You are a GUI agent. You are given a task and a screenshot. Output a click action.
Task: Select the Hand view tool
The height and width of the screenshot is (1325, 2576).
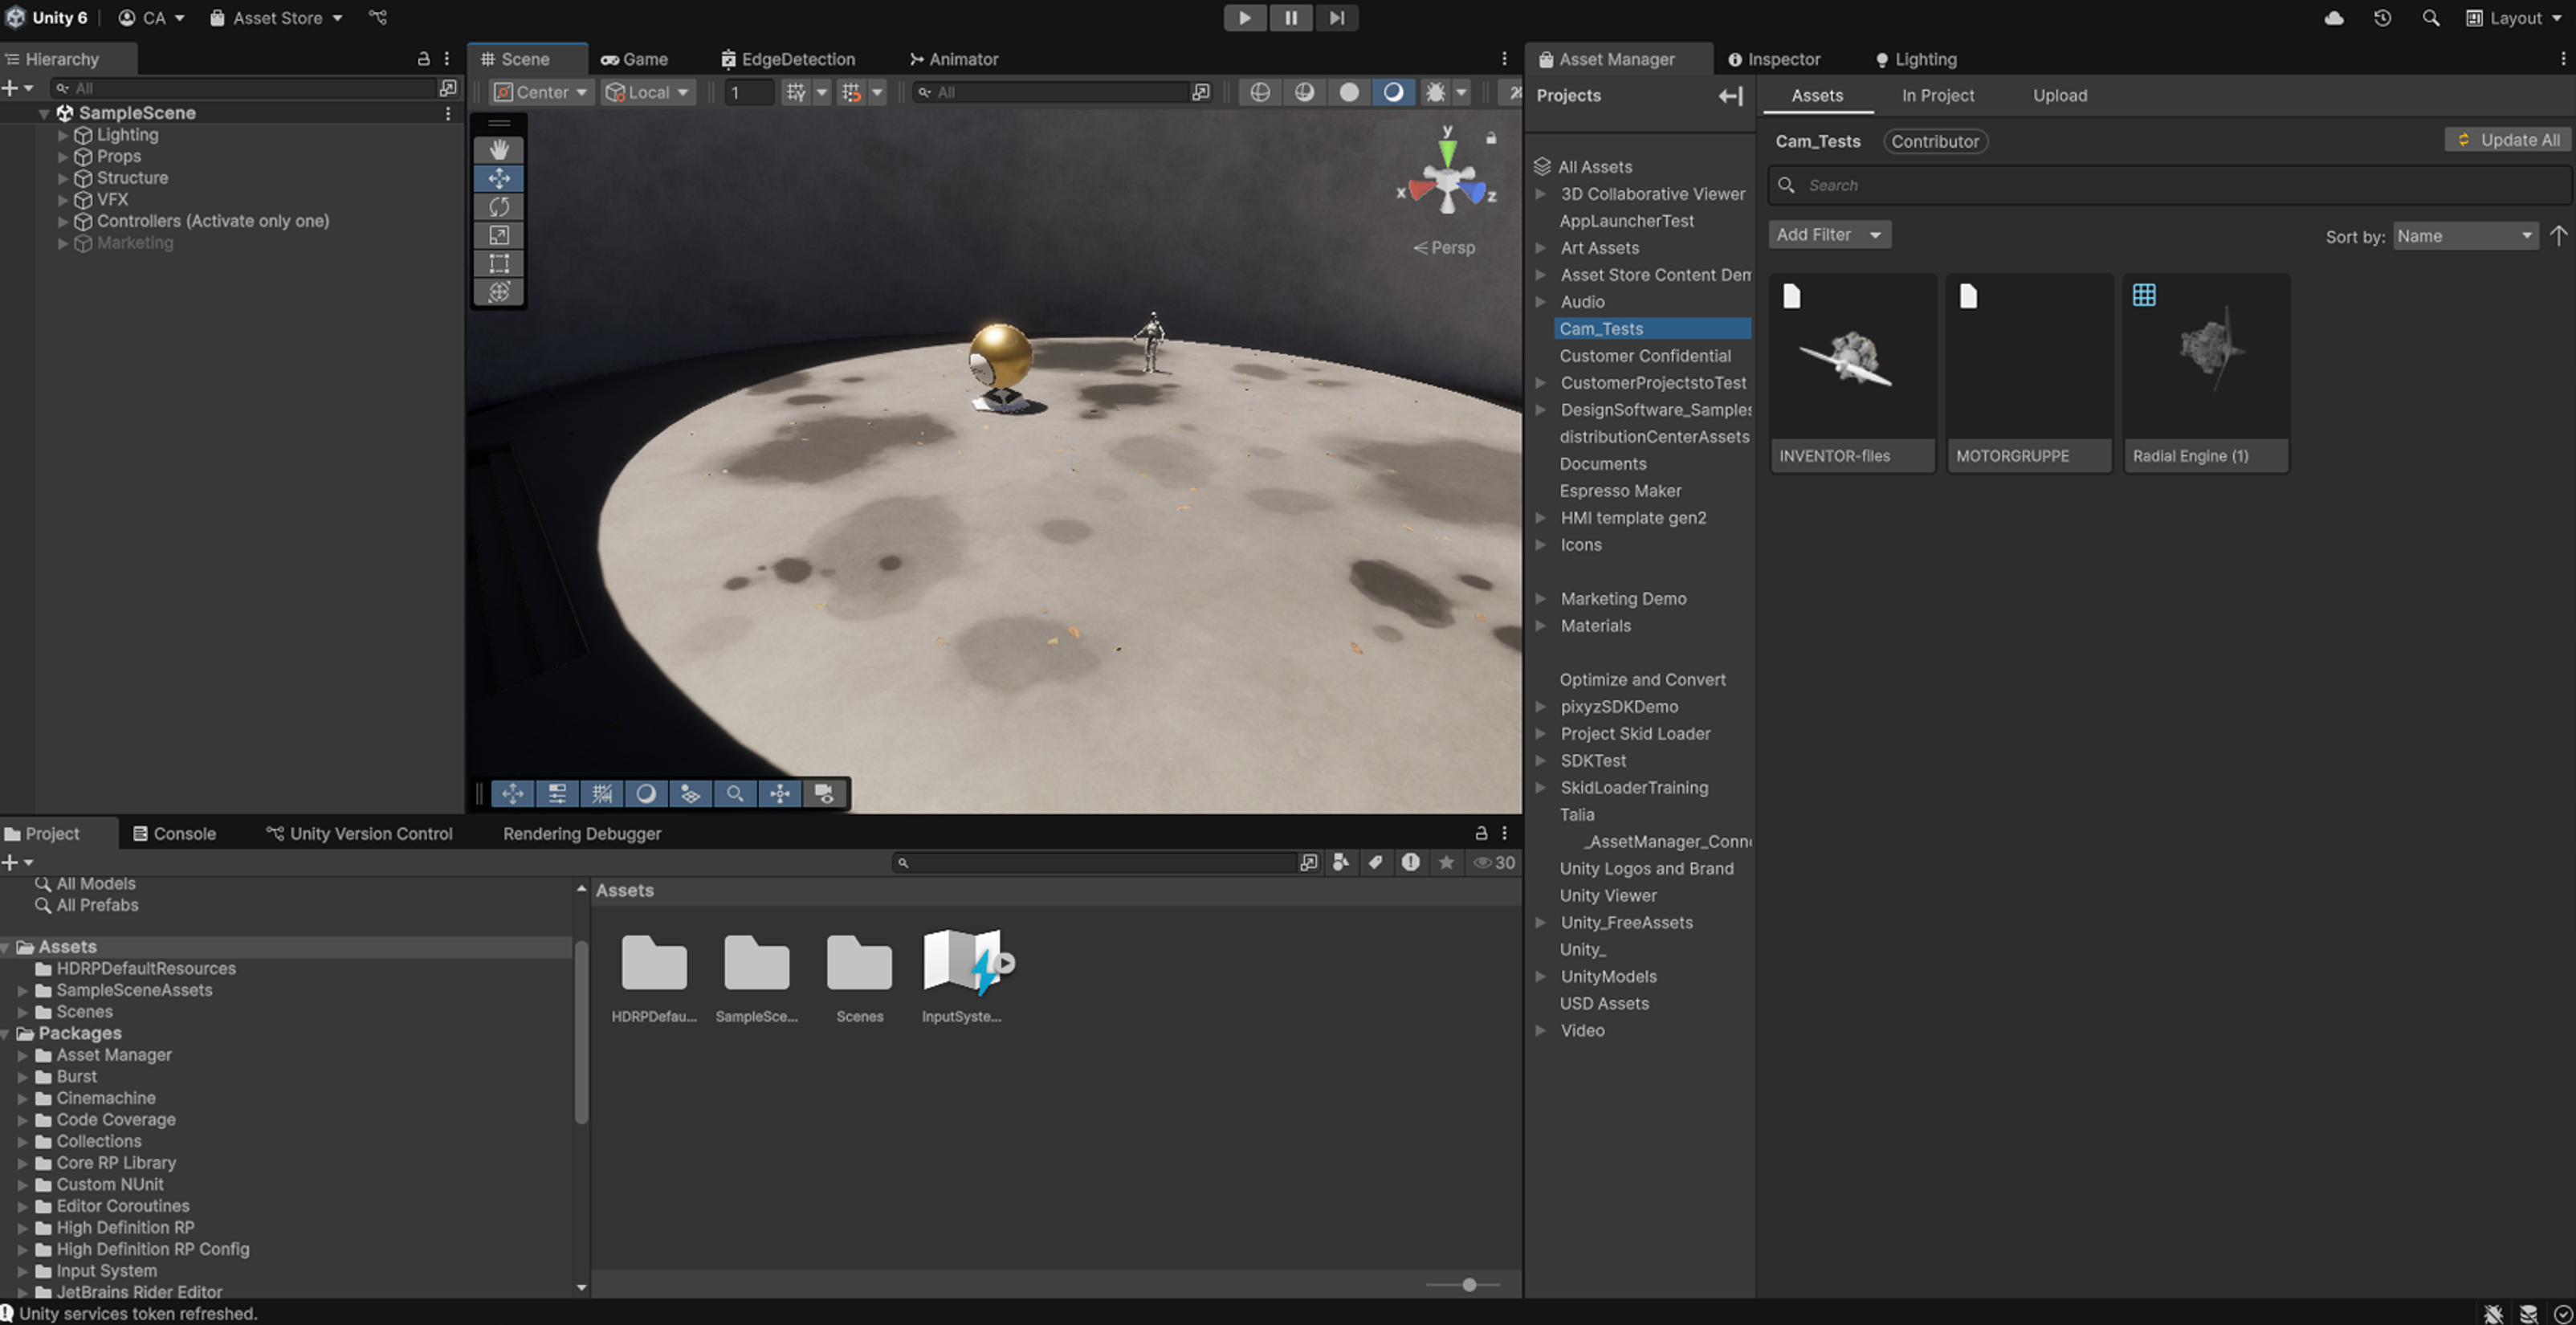pos(499,149)
